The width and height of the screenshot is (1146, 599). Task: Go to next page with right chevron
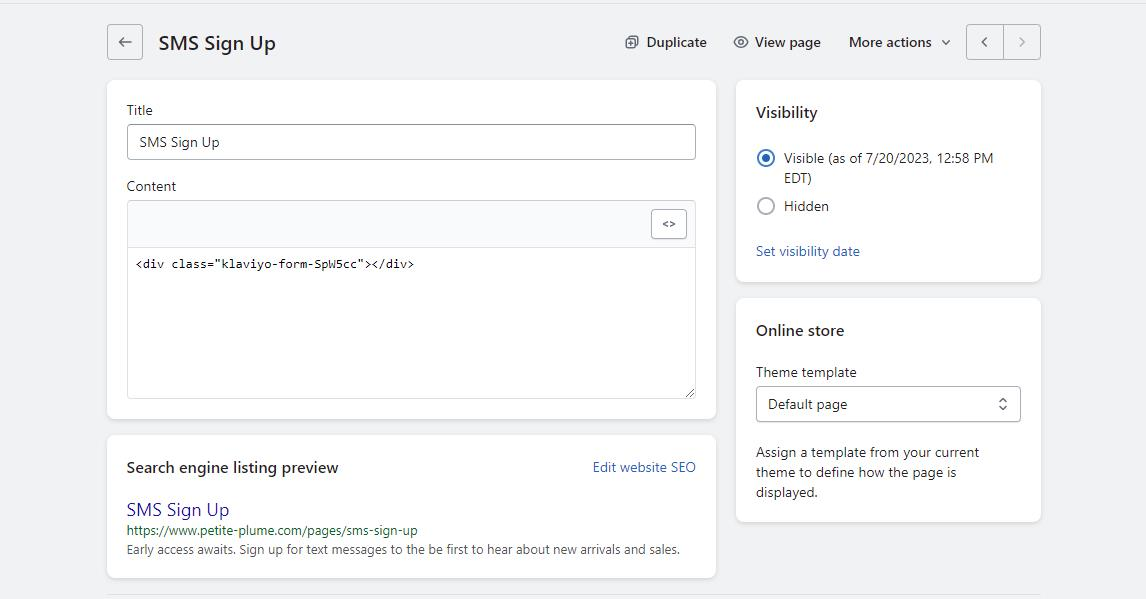[1021, 42]
